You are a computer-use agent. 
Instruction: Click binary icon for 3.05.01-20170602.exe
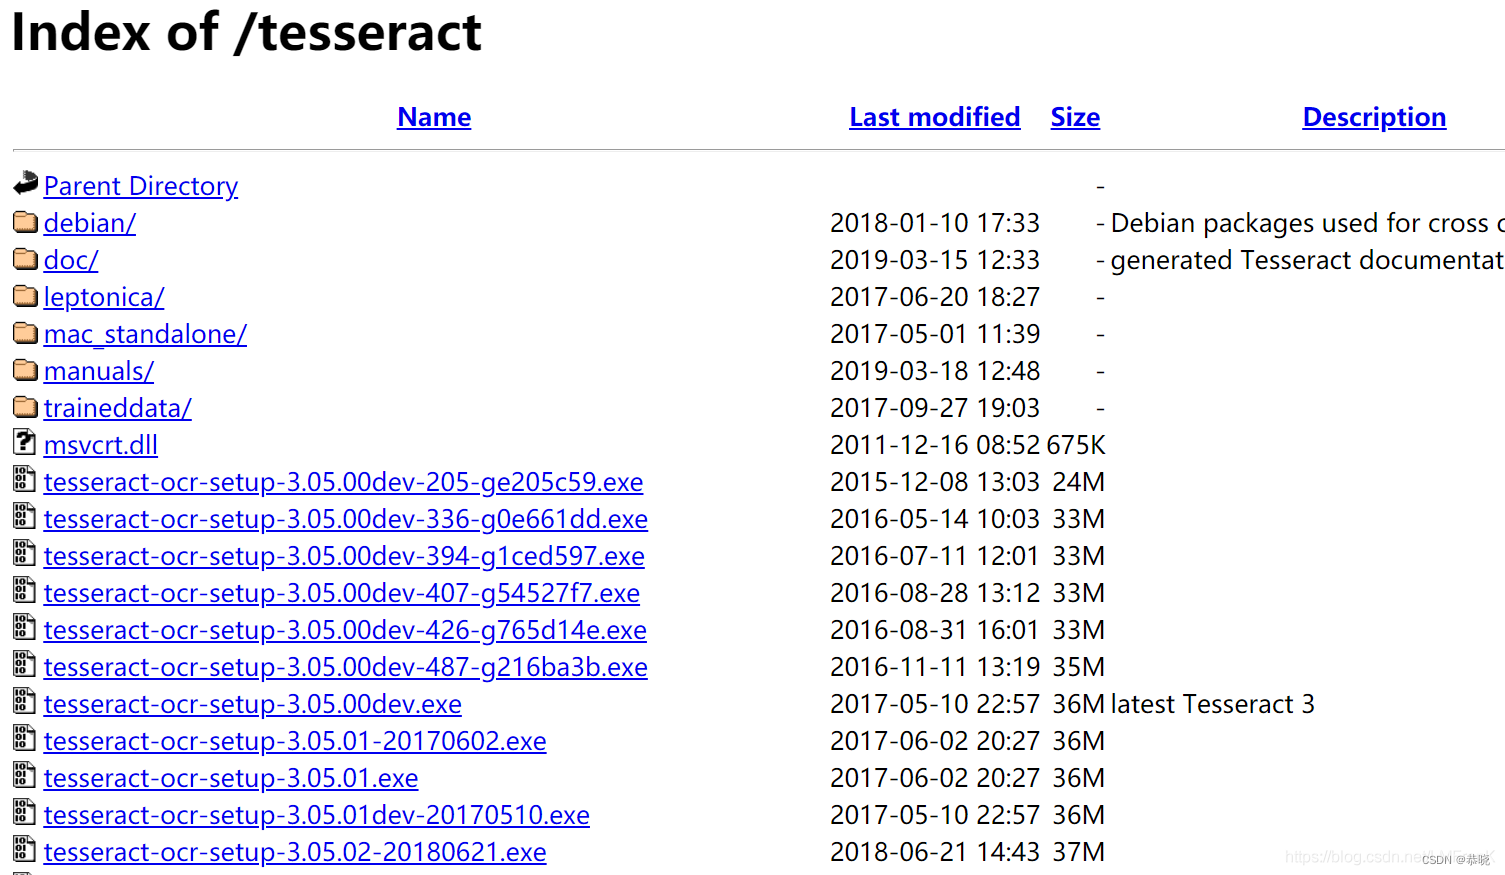point(24,737)
